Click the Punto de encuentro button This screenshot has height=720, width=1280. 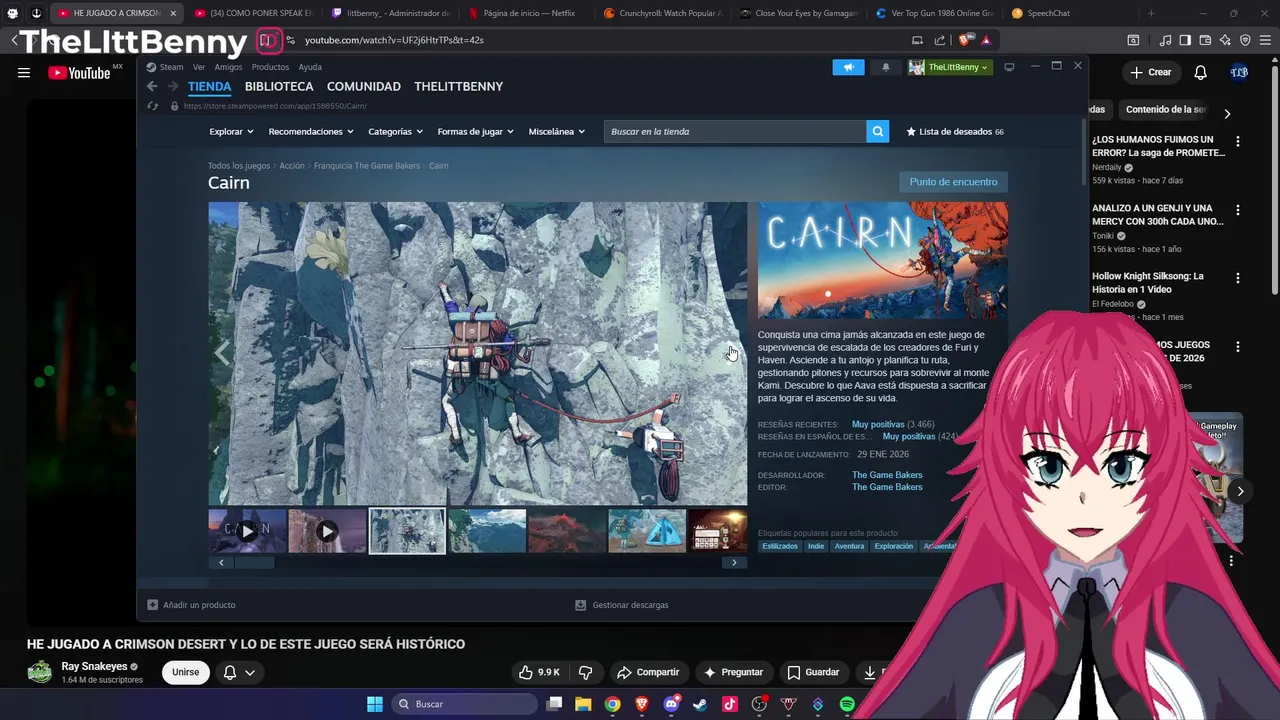[953, 182]
